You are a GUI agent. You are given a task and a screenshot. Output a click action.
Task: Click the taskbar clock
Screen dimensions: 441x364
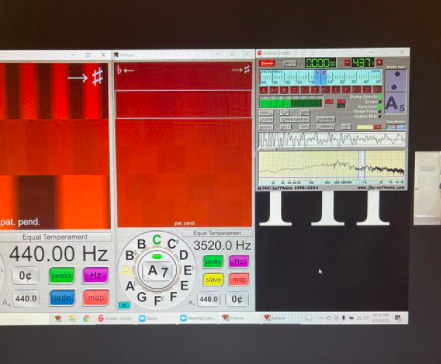[x=380, y=317]
